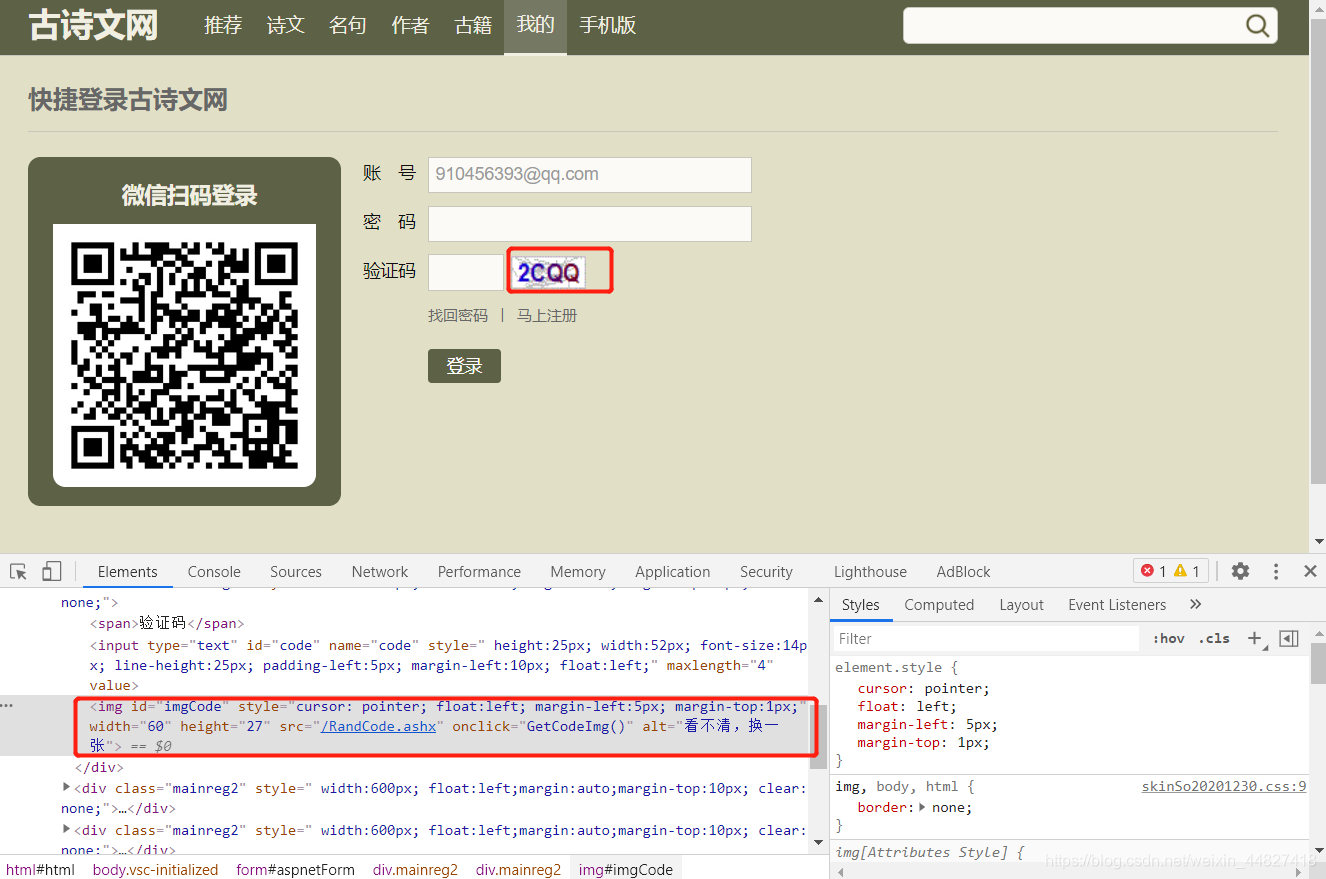Toggle the device toolbar icon

tap(51, 571)
